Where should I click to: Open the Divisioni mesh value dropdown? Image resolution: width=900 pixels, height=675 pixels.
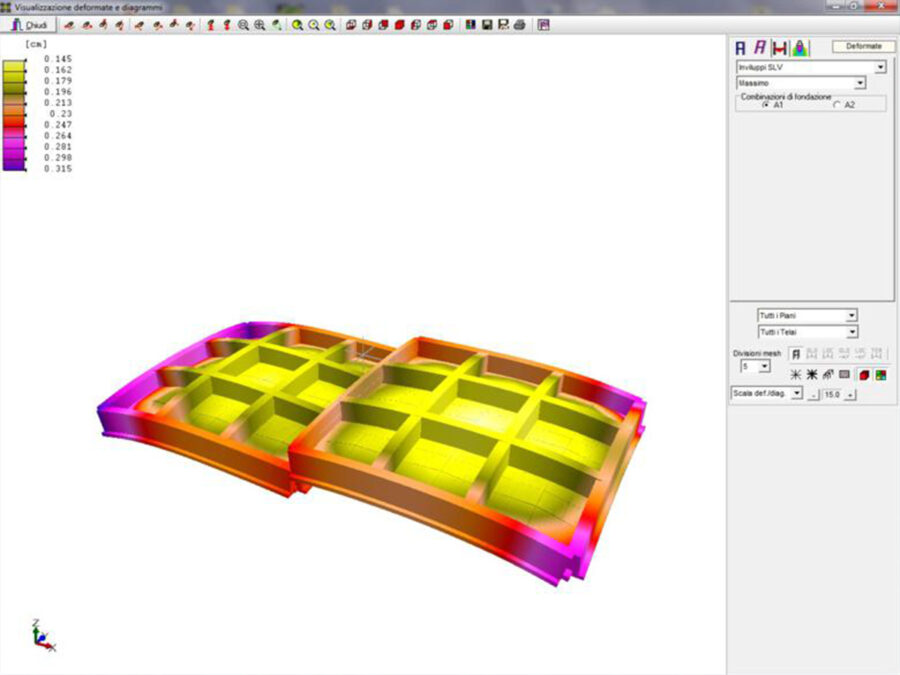click(765, 367)
